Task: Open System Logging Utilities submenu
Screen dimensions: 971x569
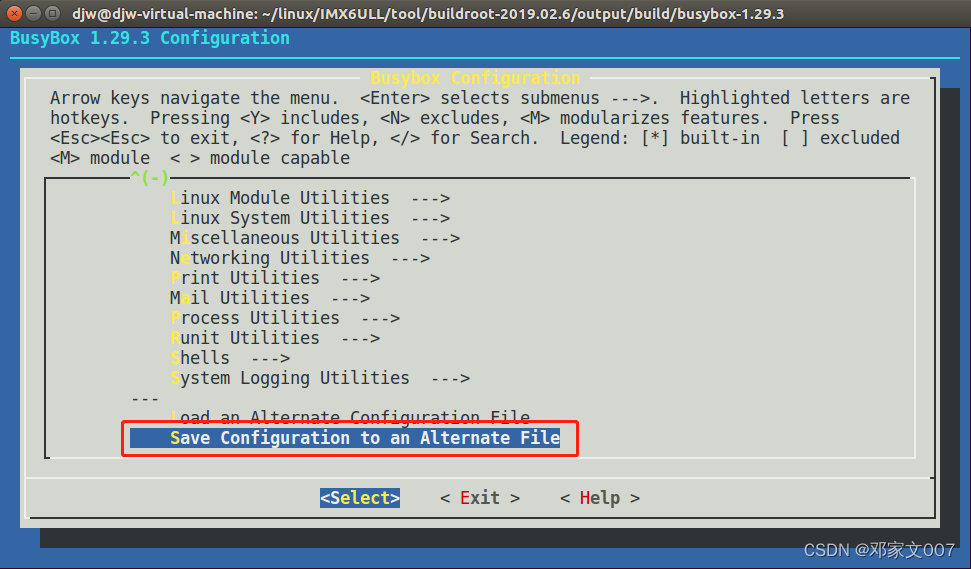Action: point(320,378)
